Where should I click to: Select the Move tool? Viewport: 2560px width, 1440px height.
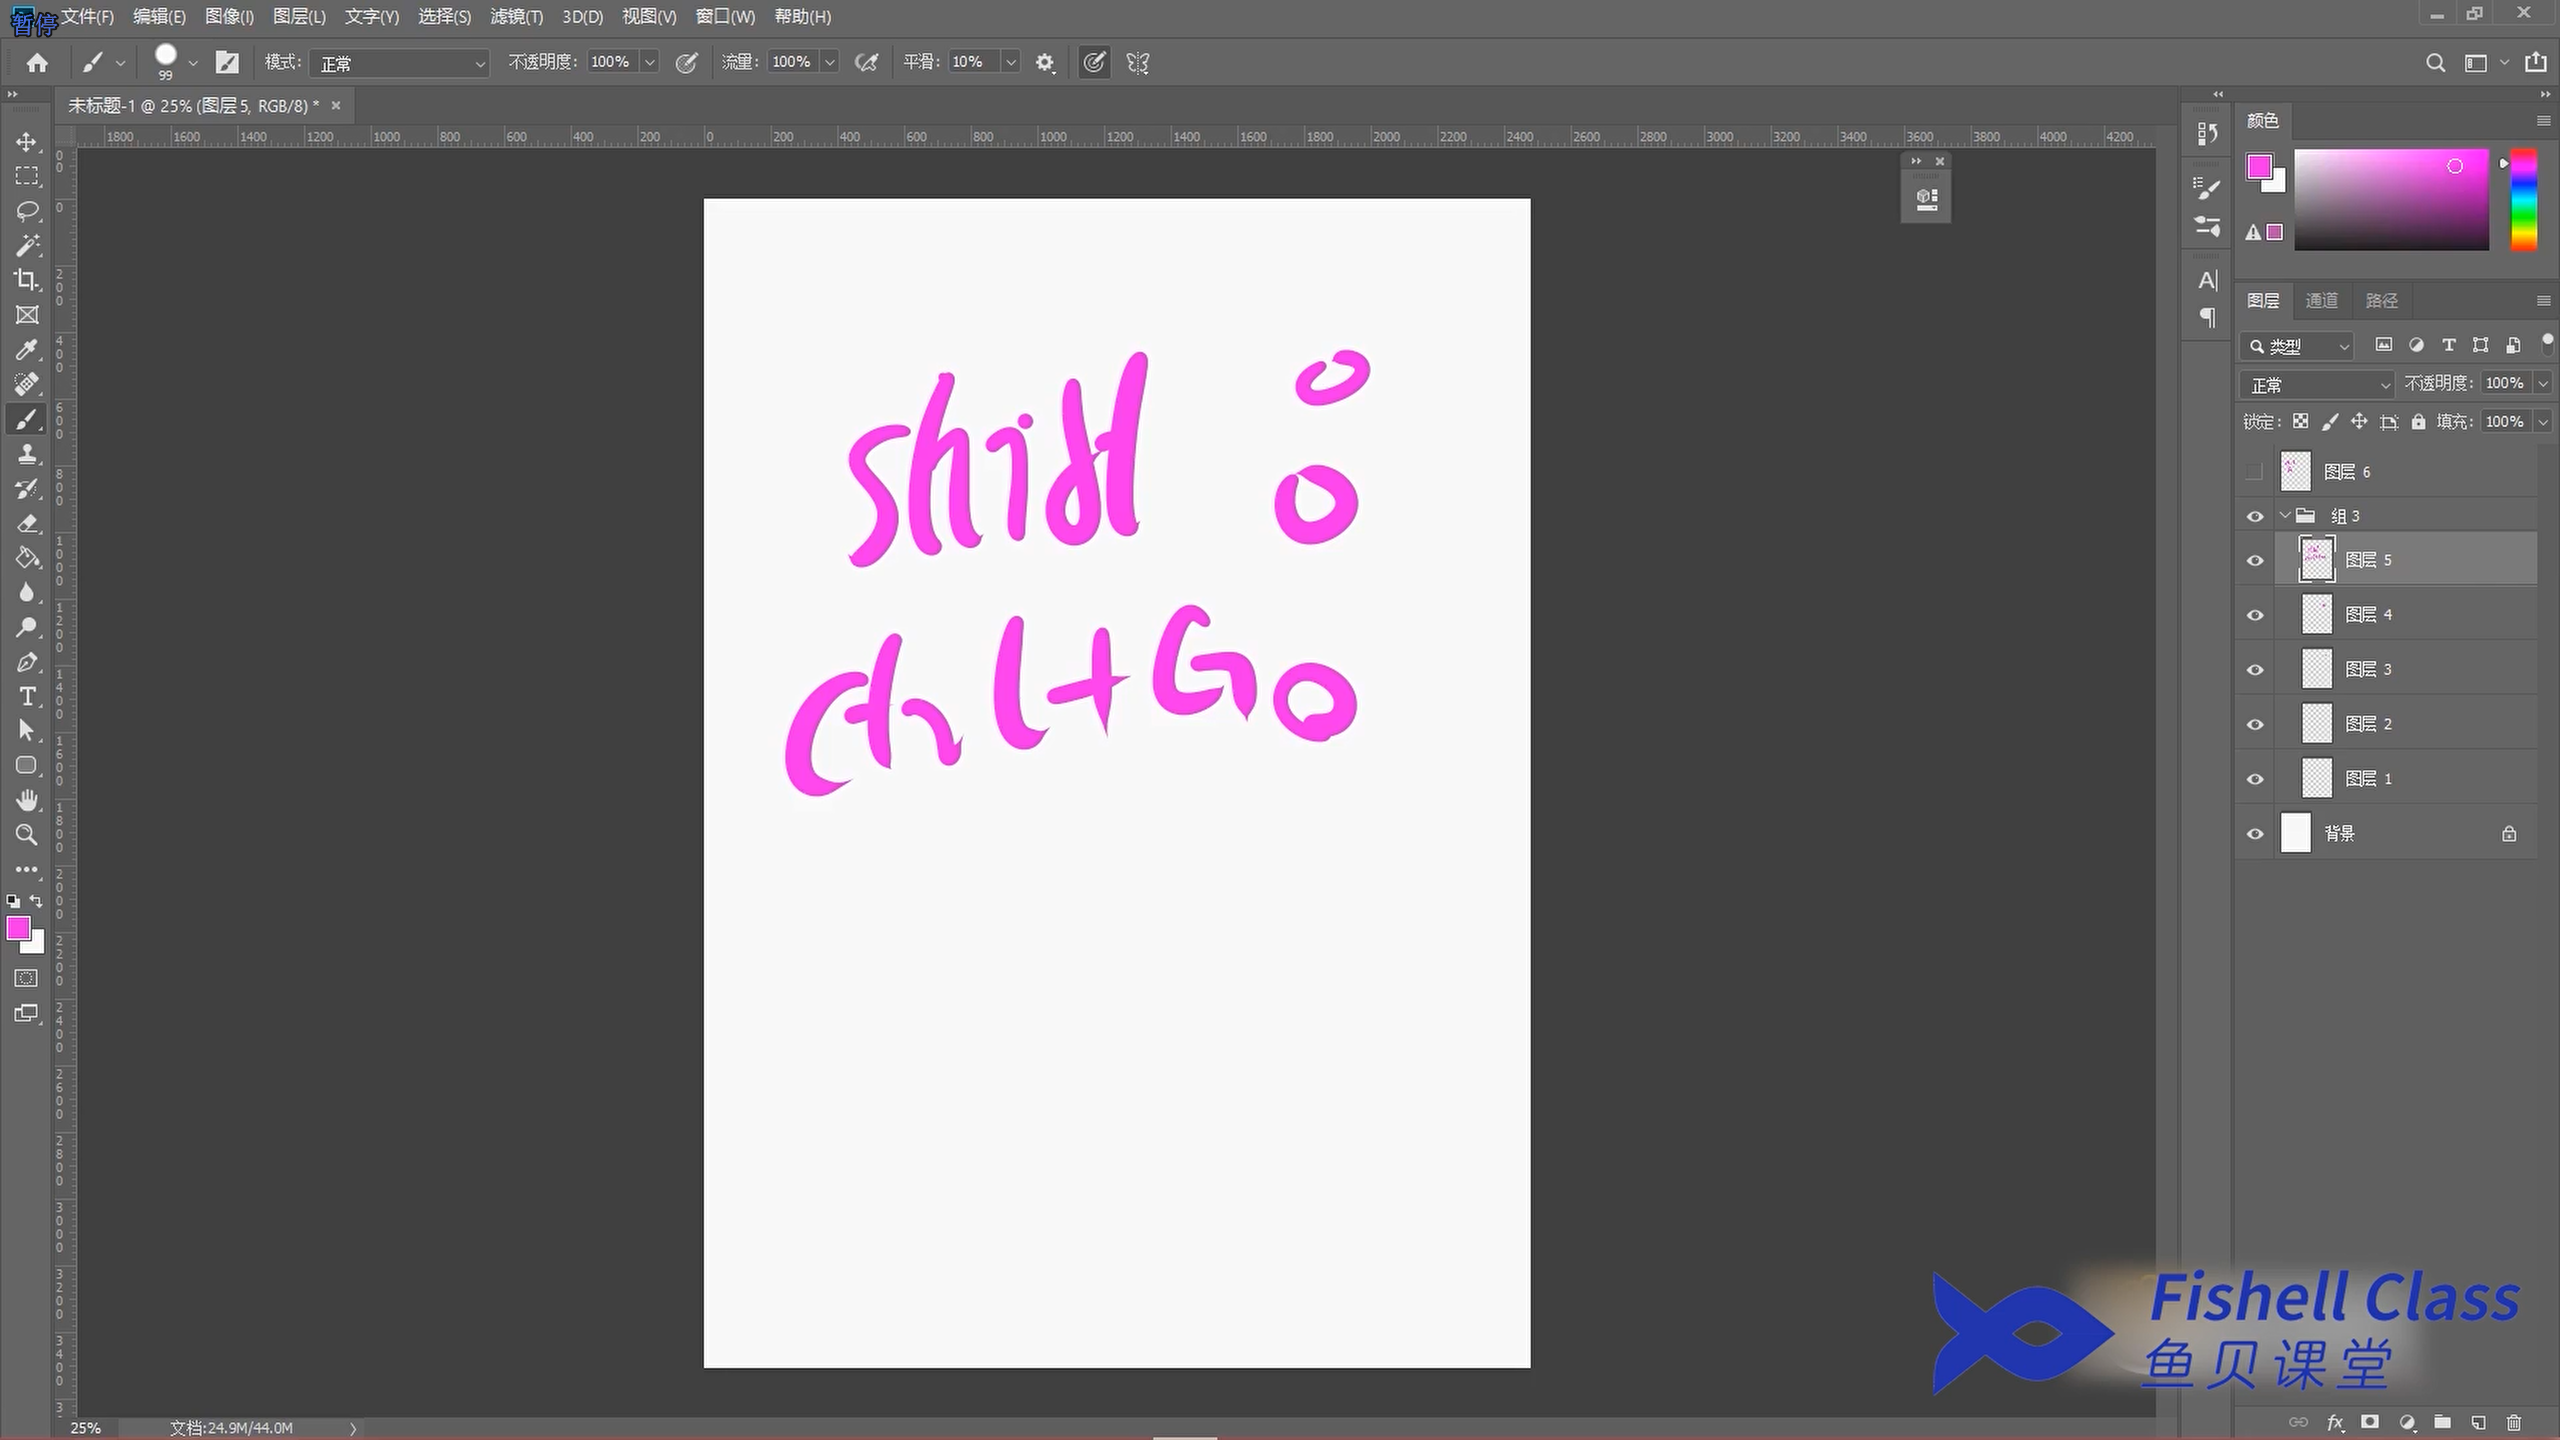point(27,141)
